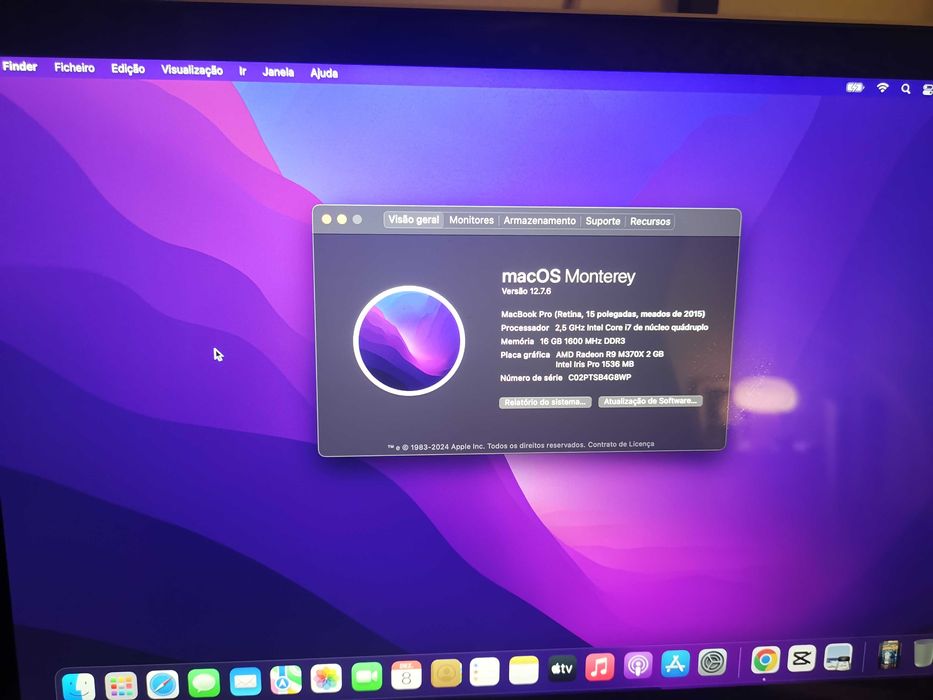Launch Podcasts from the Dock
This screenshot has height=700, width=933.
[638, 665]
